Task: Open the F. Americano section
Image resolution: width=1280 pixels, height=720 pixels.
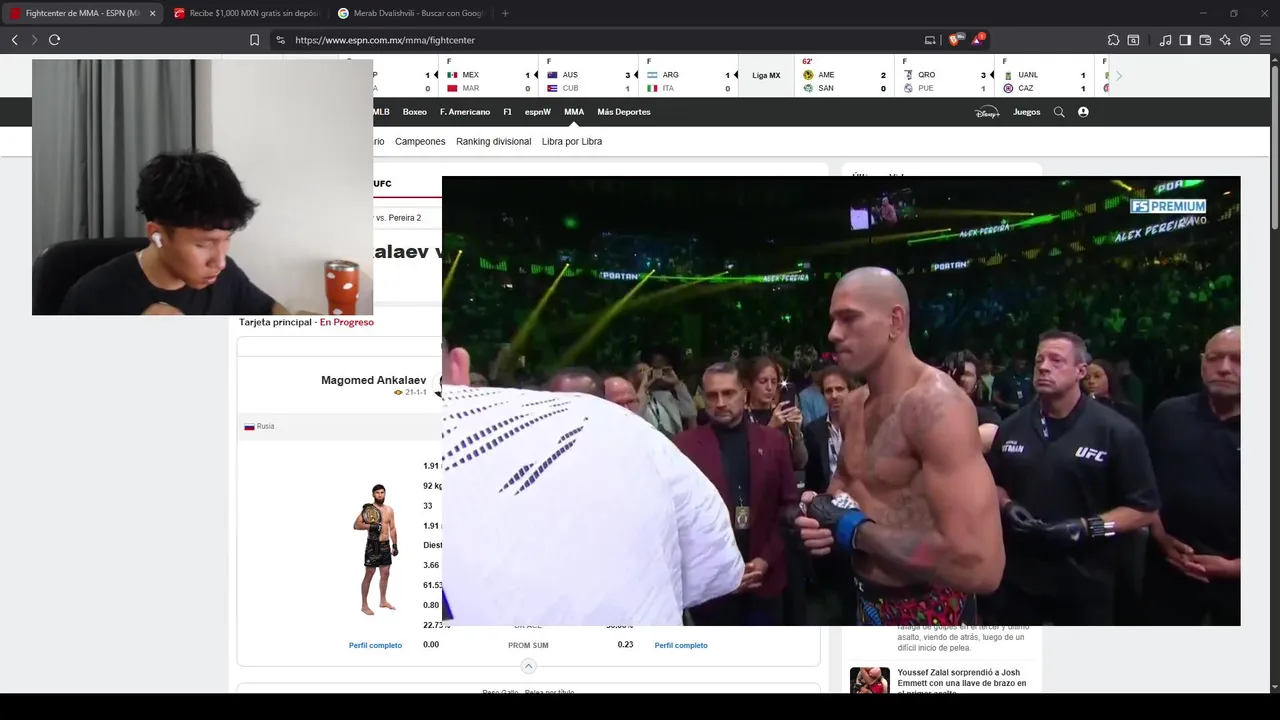Action: pyautogui.click(x=465, y=112)
